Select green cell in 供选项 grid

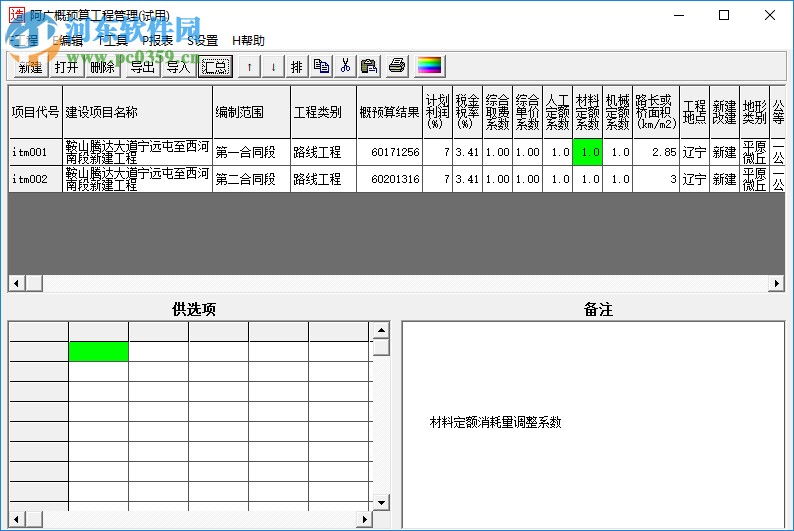pos(98,351)
